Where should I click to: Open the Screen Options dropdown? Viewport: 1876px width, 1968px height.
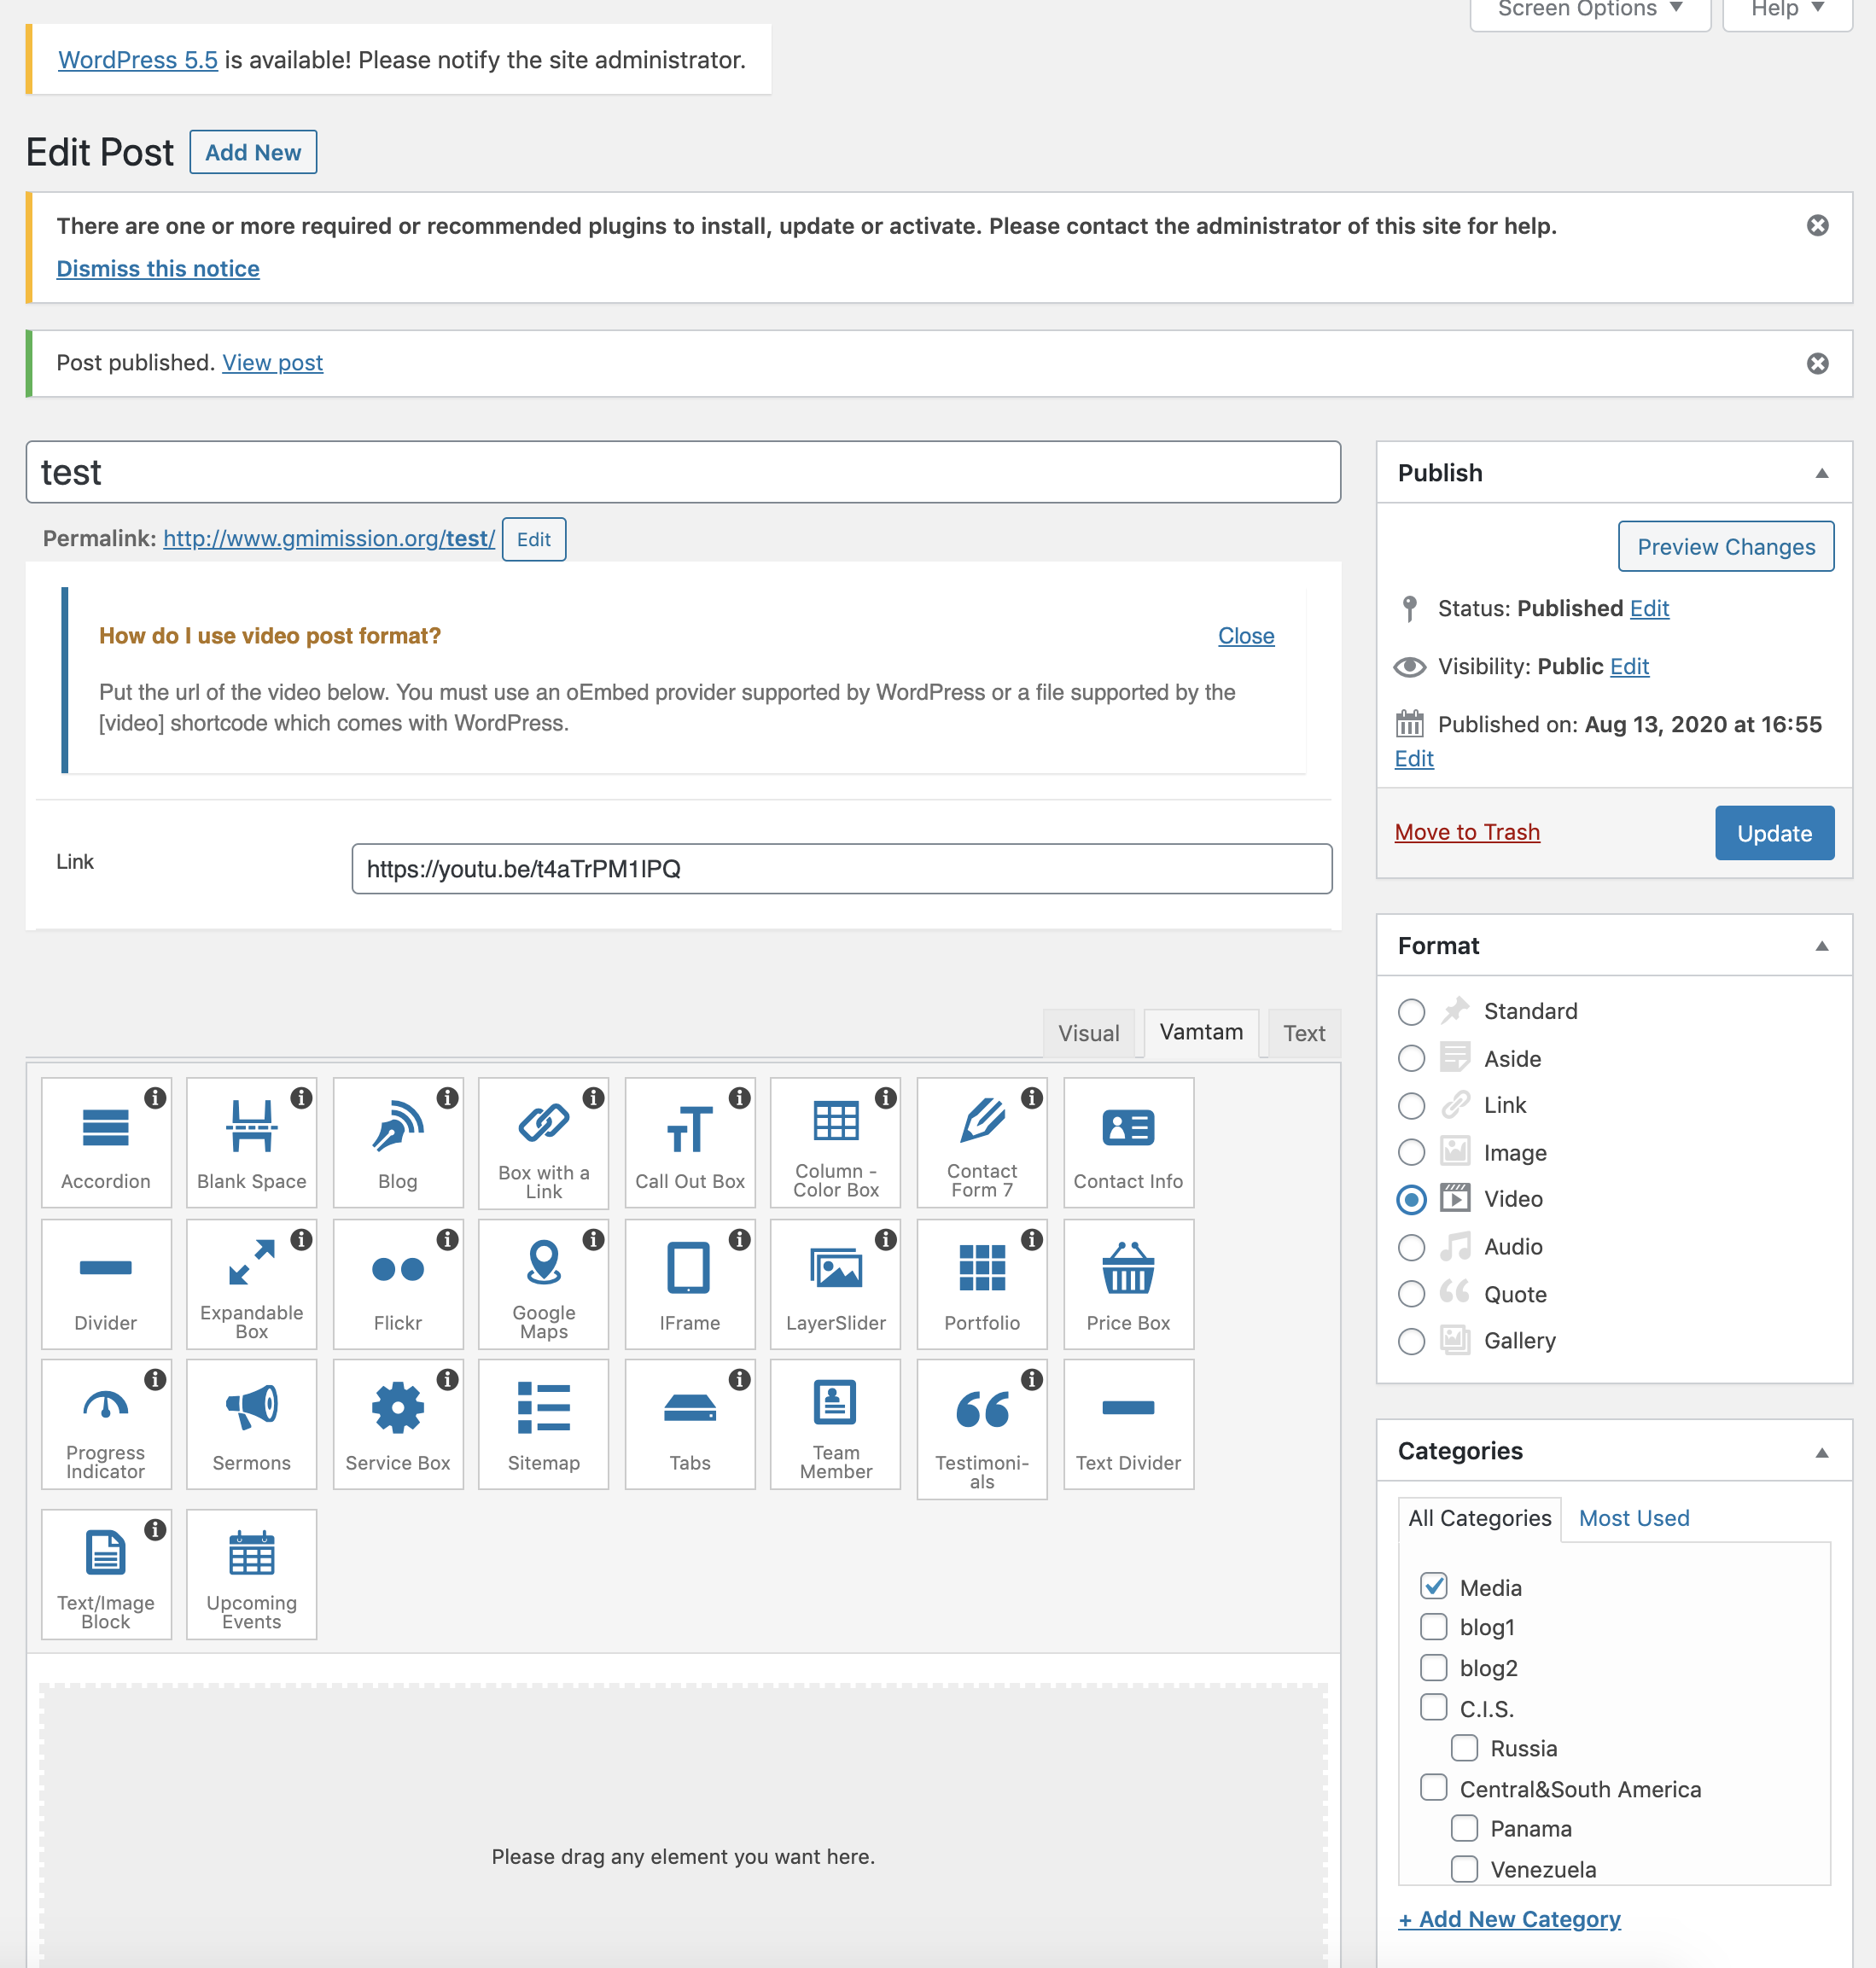[x=1589, y=10]
